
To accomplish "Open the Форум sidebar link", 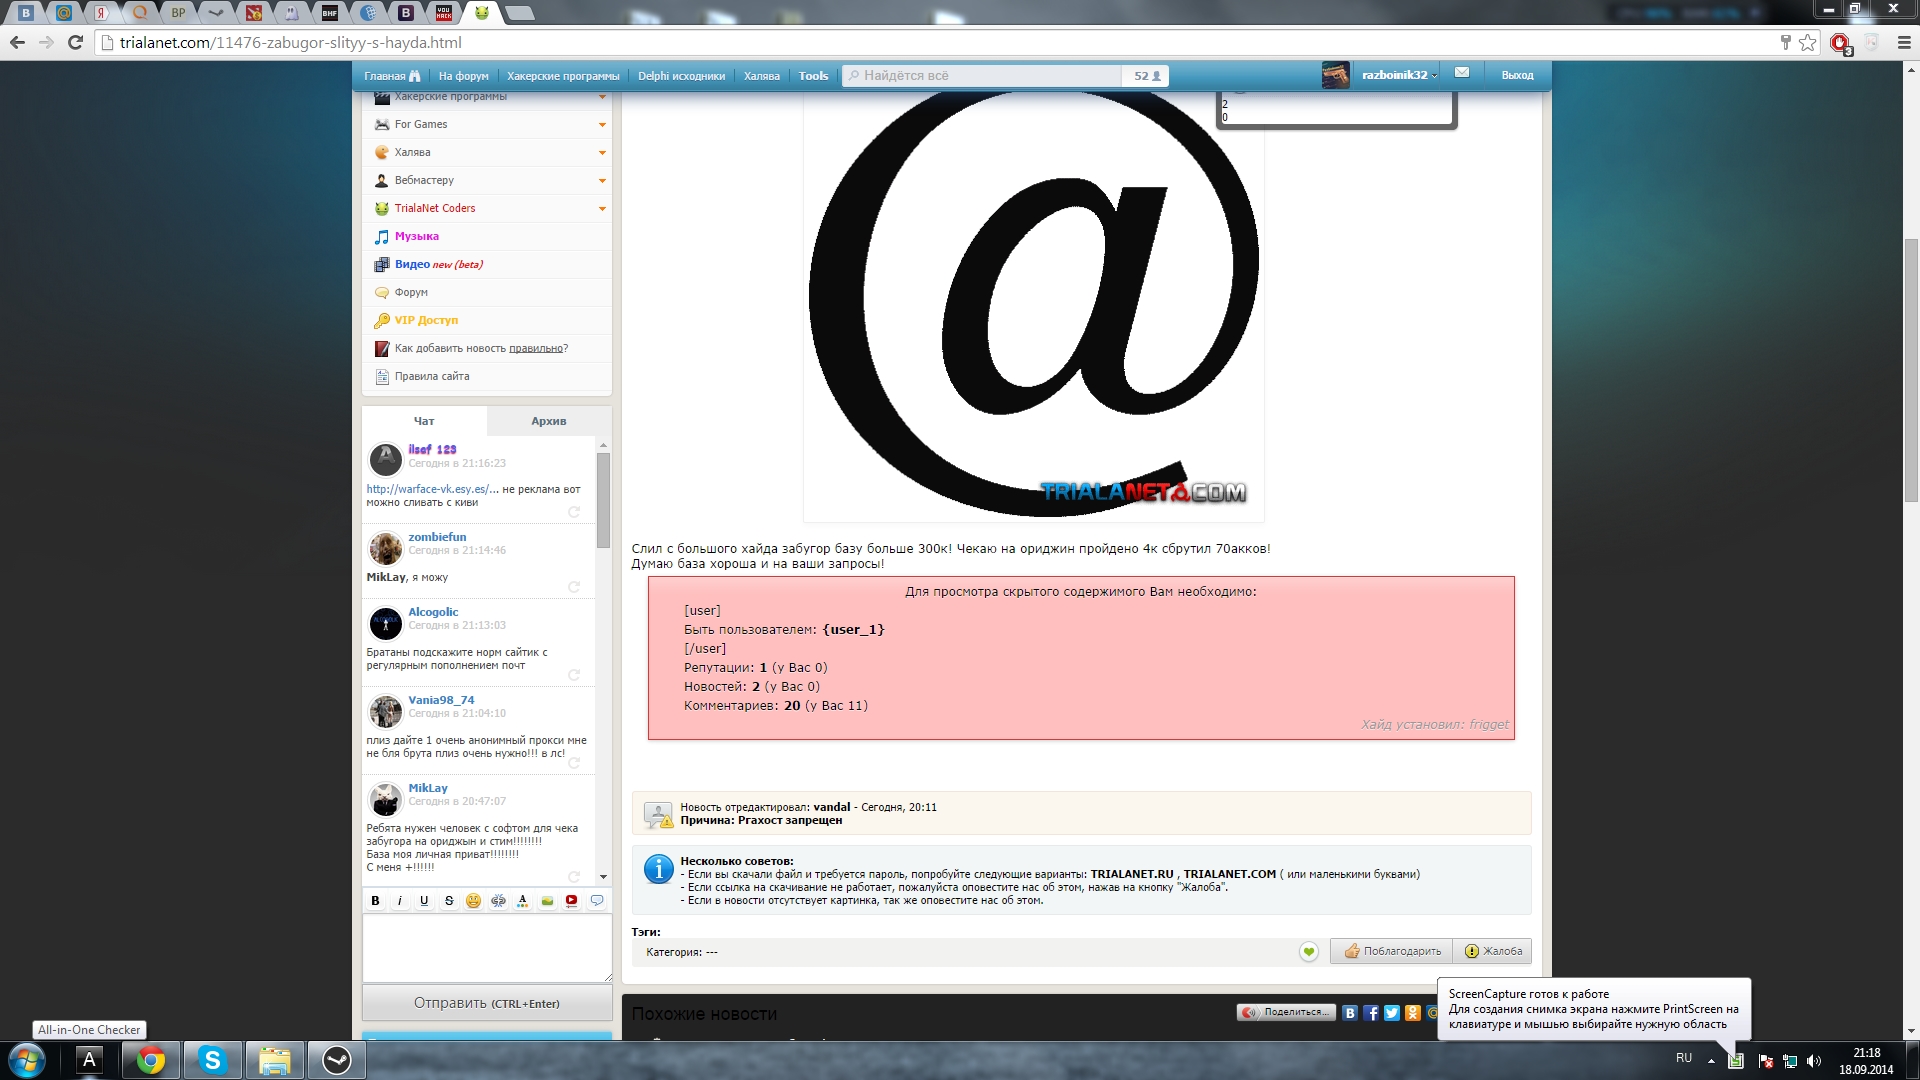I will click(411, 292).
